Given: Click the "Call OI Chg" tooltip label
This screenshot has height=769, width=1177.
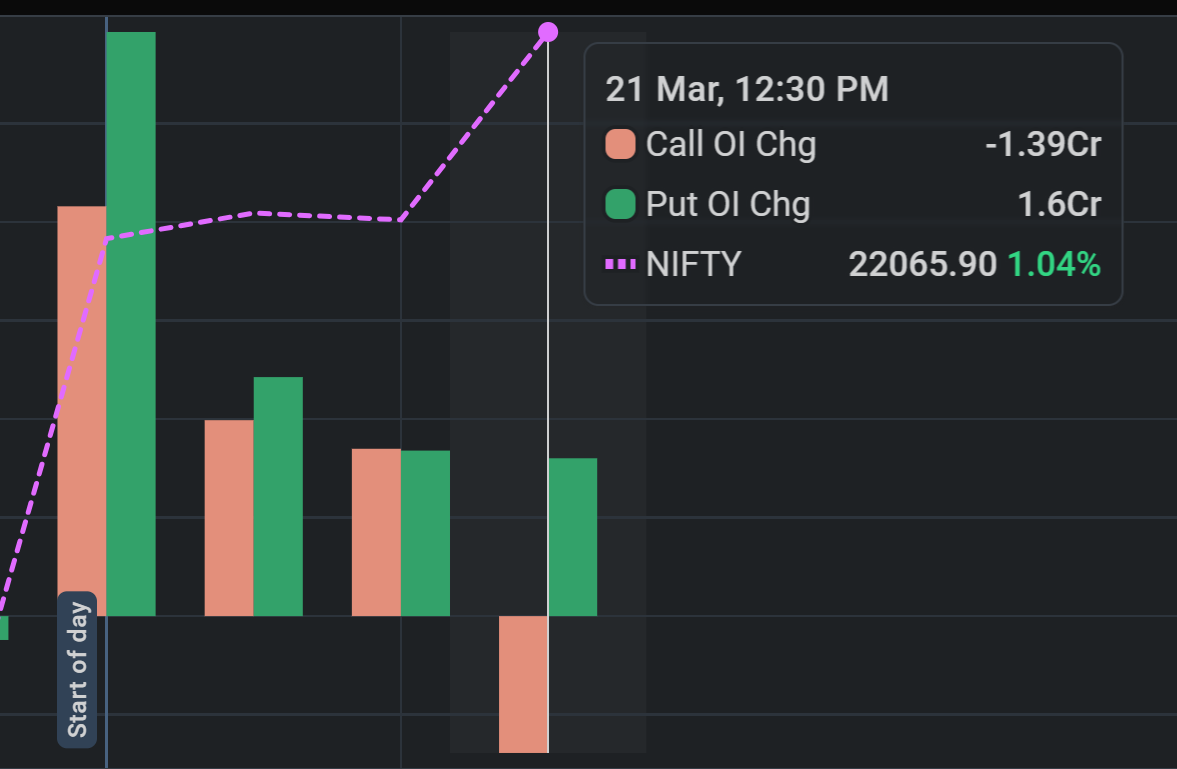Looking at the screenshot, I should click(731, 144).
